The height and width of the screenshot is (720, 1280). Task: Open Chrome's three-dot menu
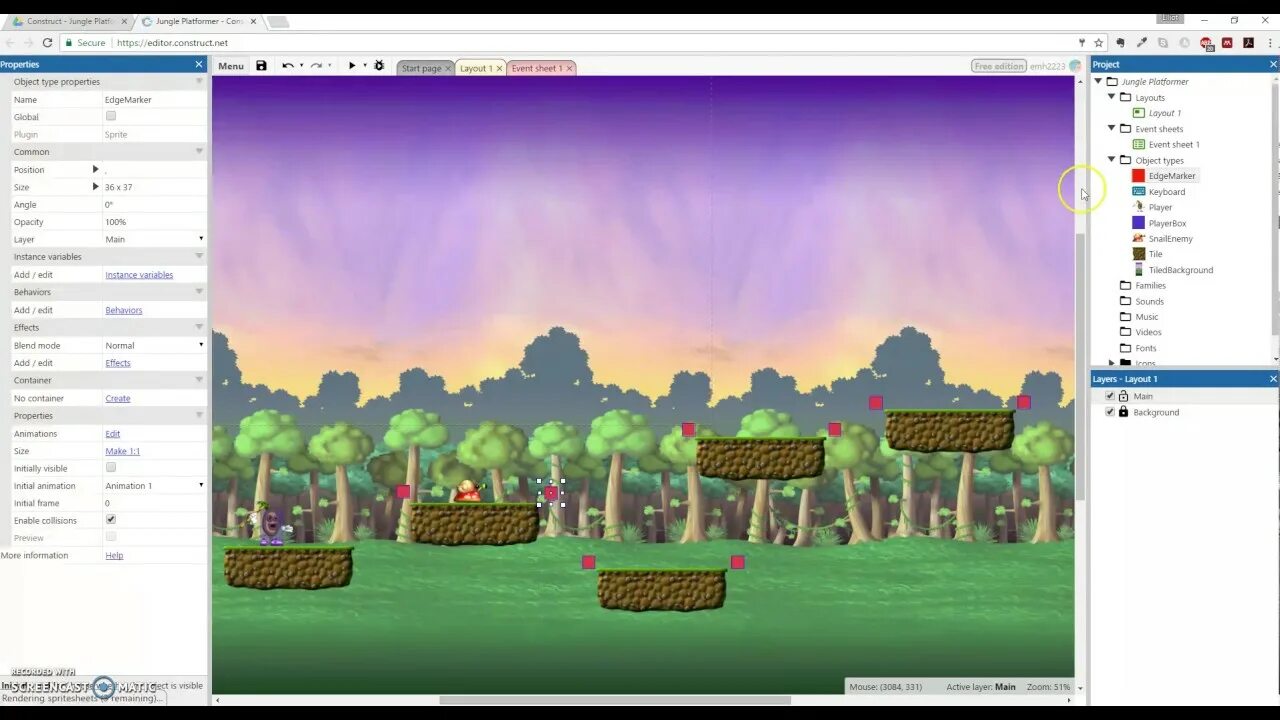coord(1269,43)
